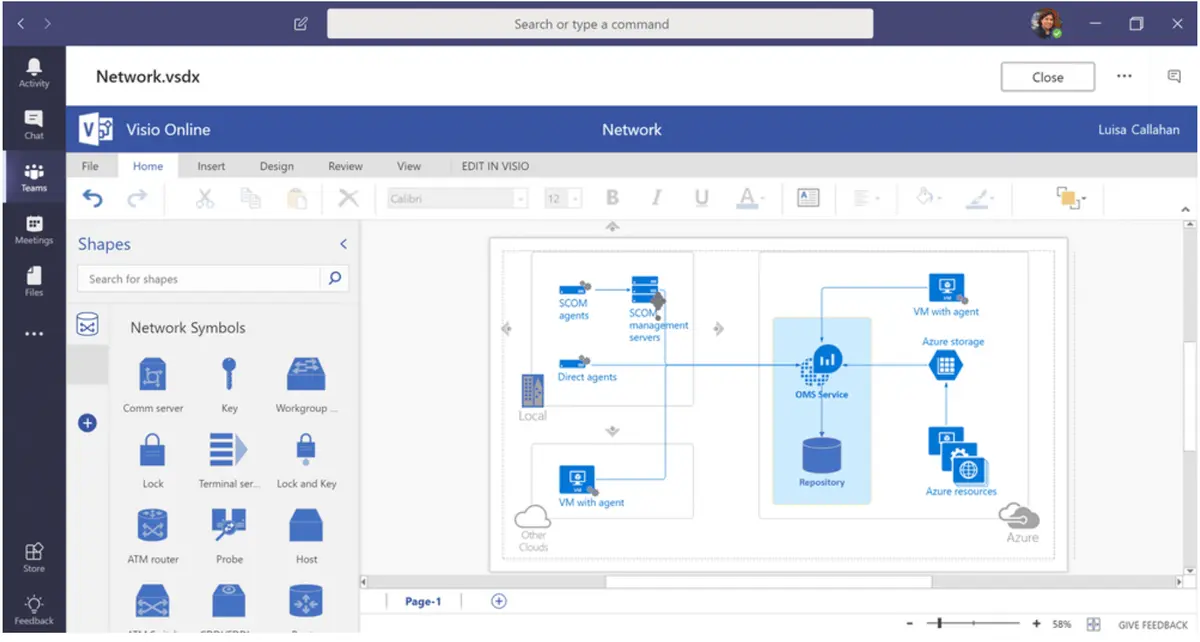1200x642 pixels.
Task: Collapse the Shapes panel
Action: tap(343, 244)
